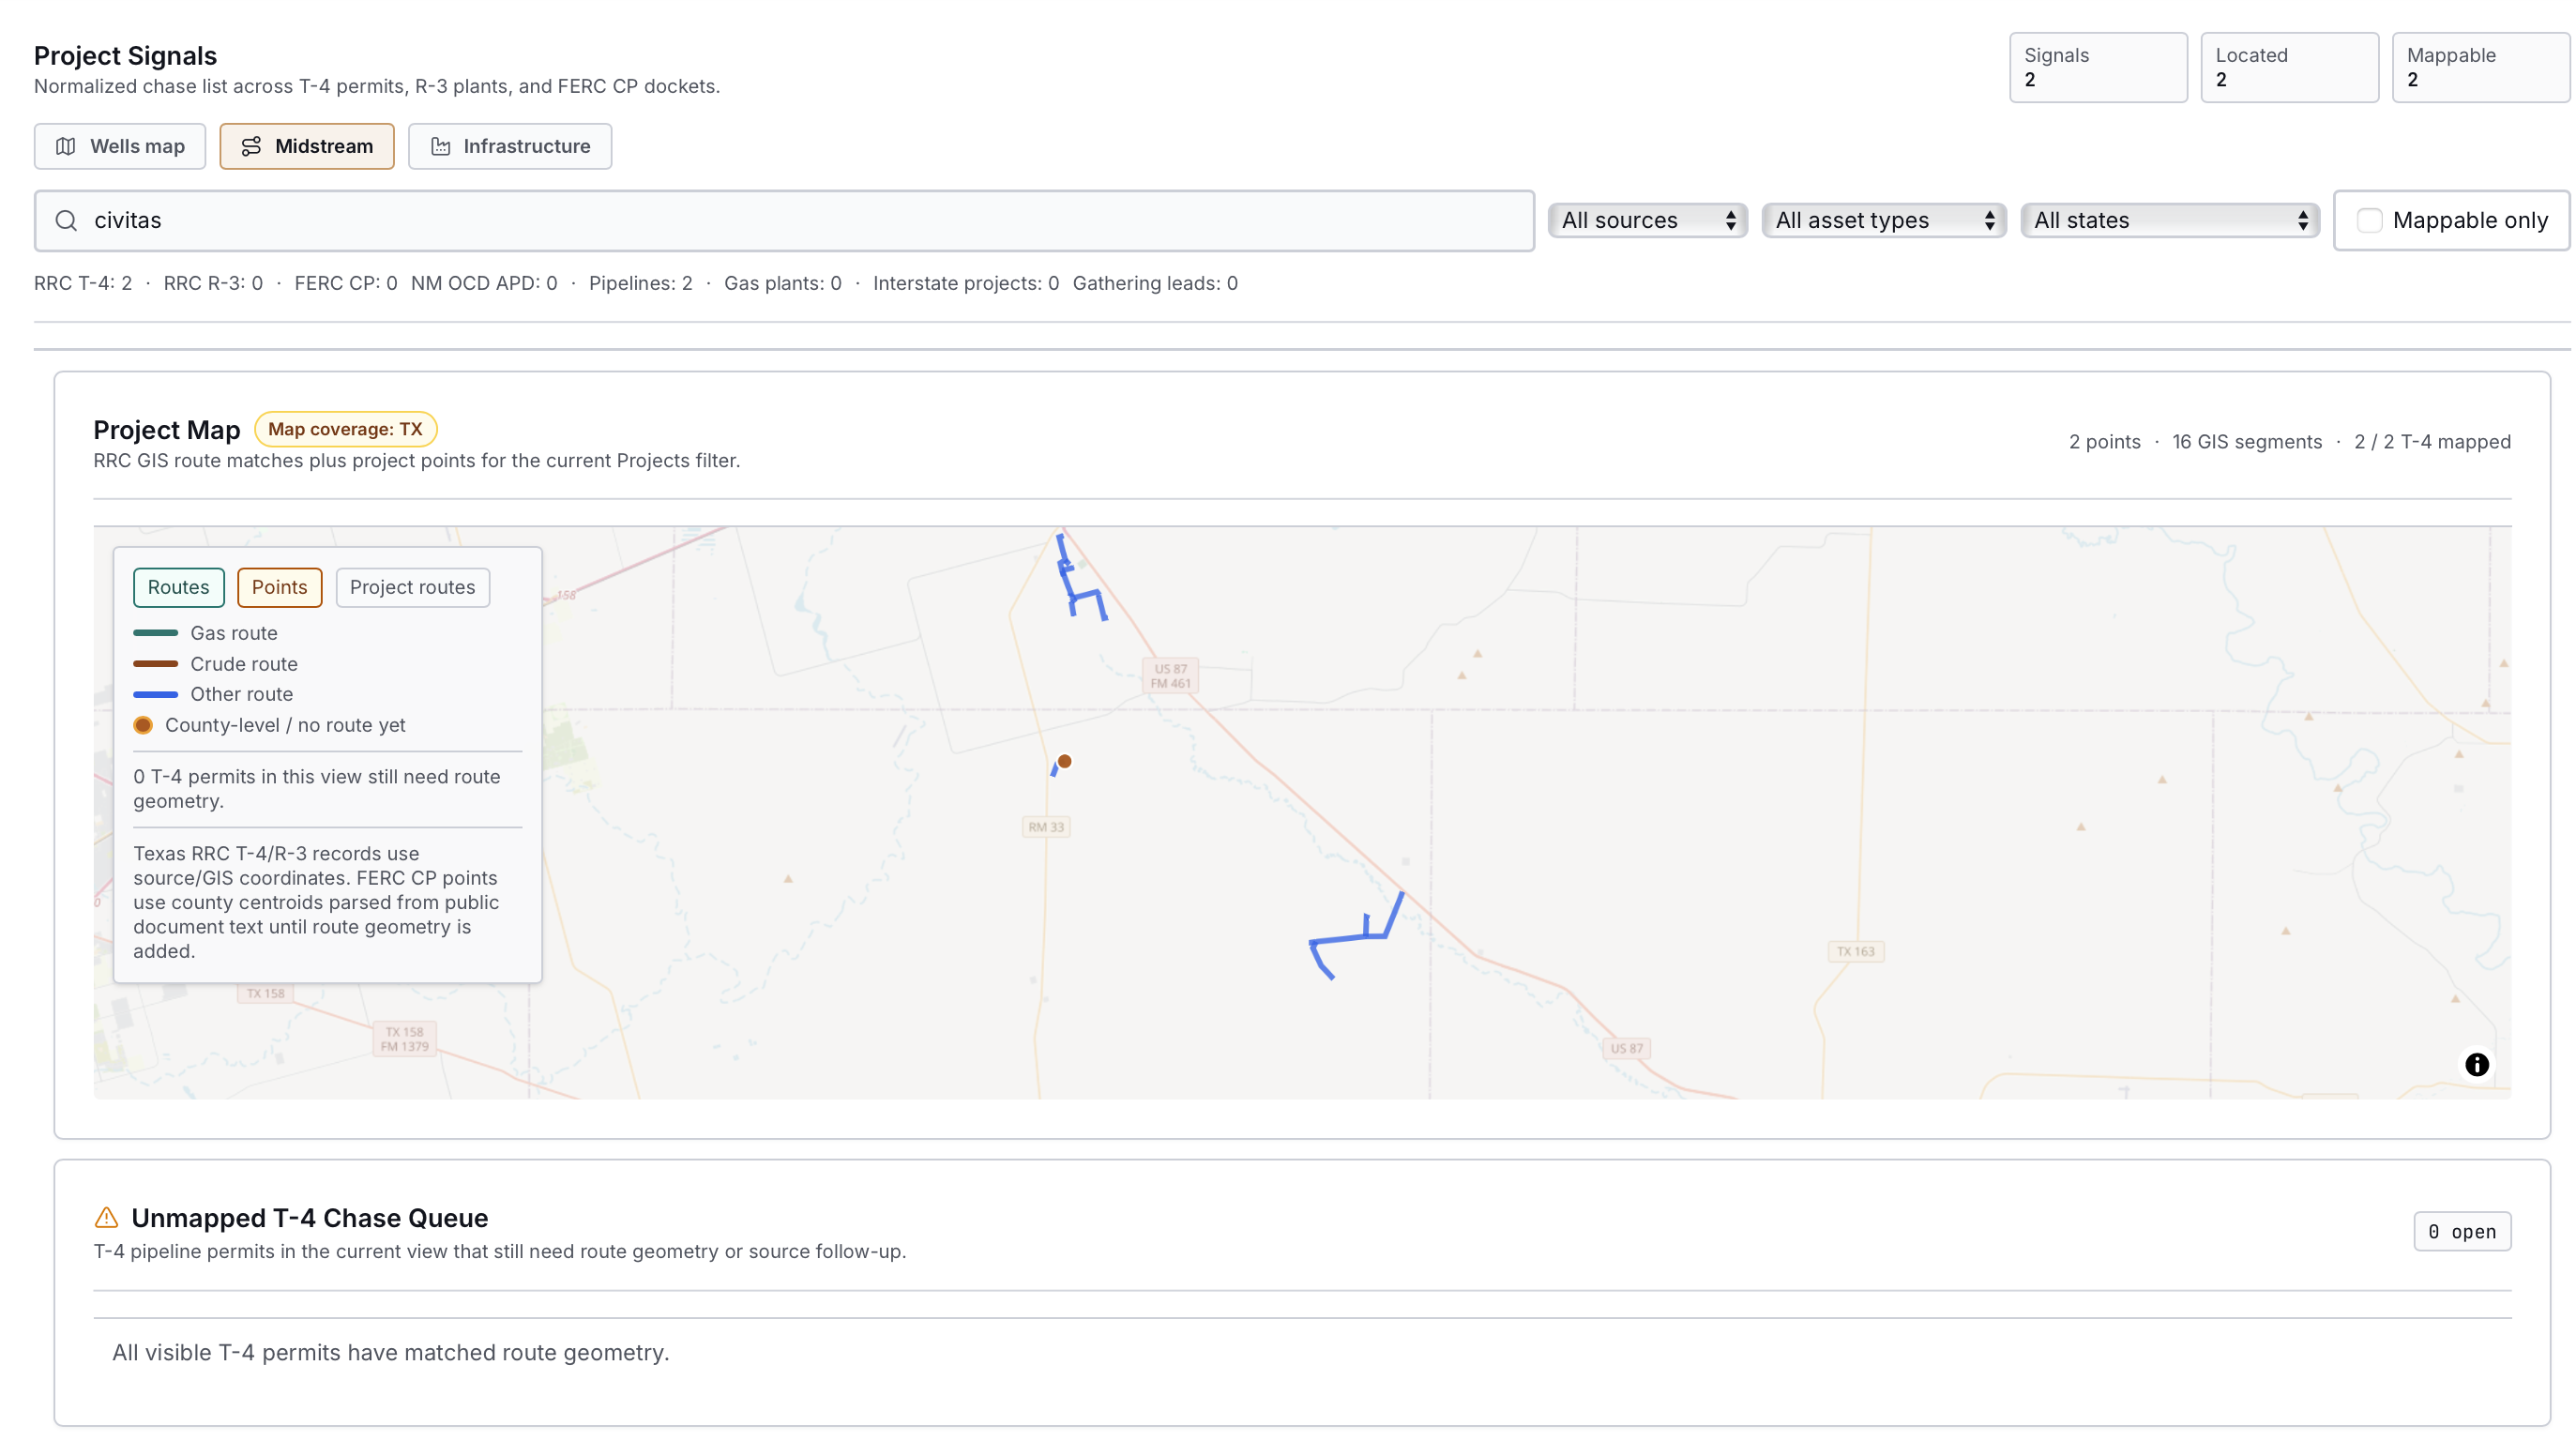Expand the All asset types dropdown
The width and height of the screenshot is (2576, 1441).
tap(1883, 220)
